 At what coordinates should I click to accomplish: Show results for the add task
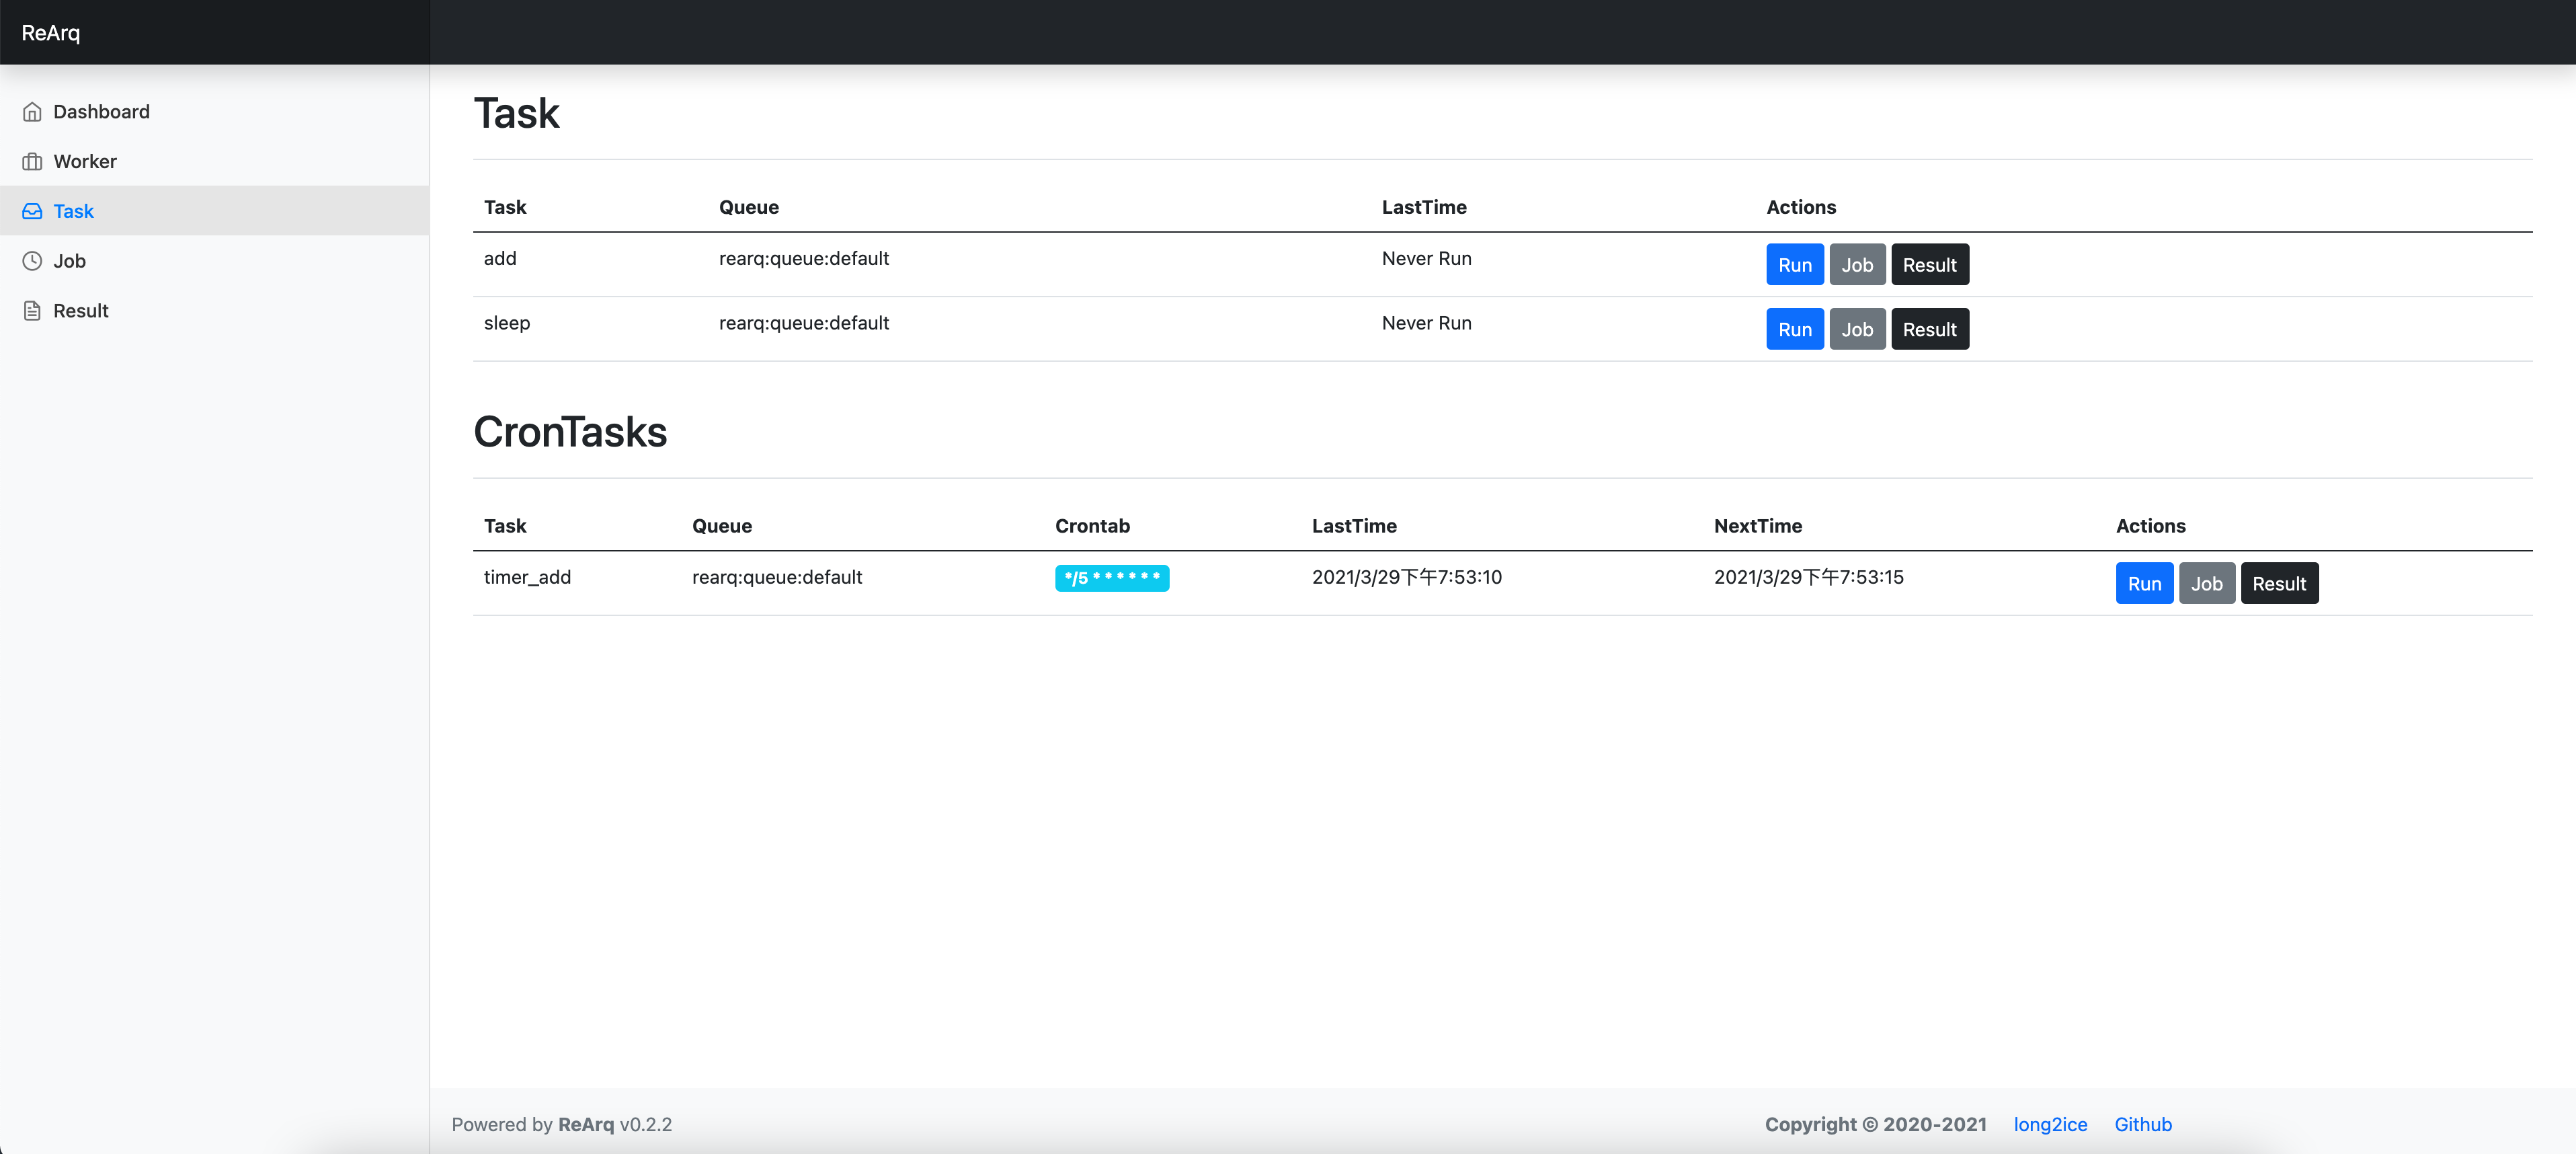[x=1929, y=265]
